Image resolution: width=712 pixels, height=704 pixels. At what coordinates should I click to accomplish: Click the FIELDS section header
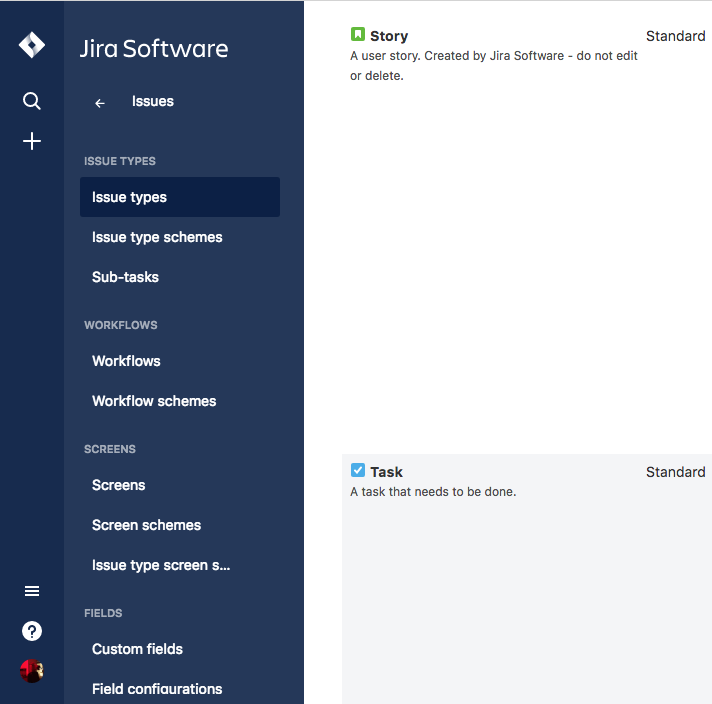[103, 613]
